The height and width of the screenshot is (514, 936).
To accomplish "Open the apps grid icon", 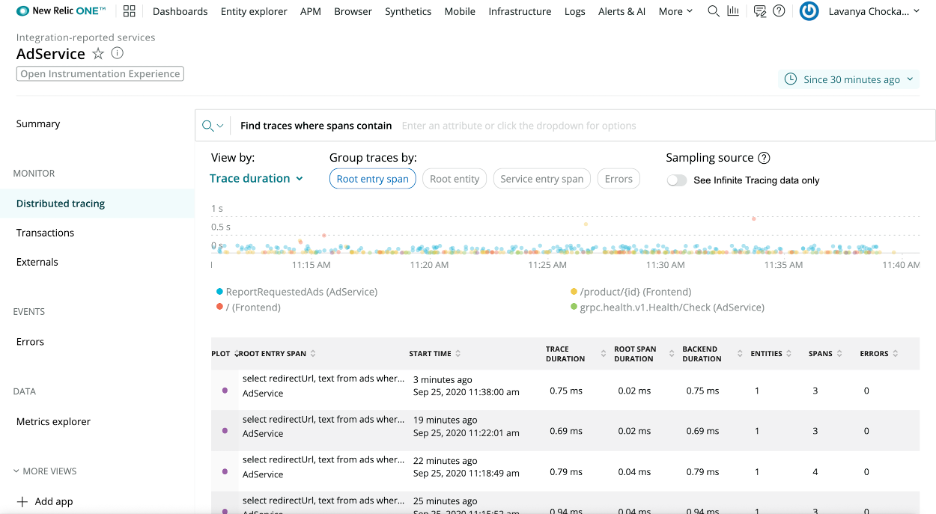I will 129,11.
